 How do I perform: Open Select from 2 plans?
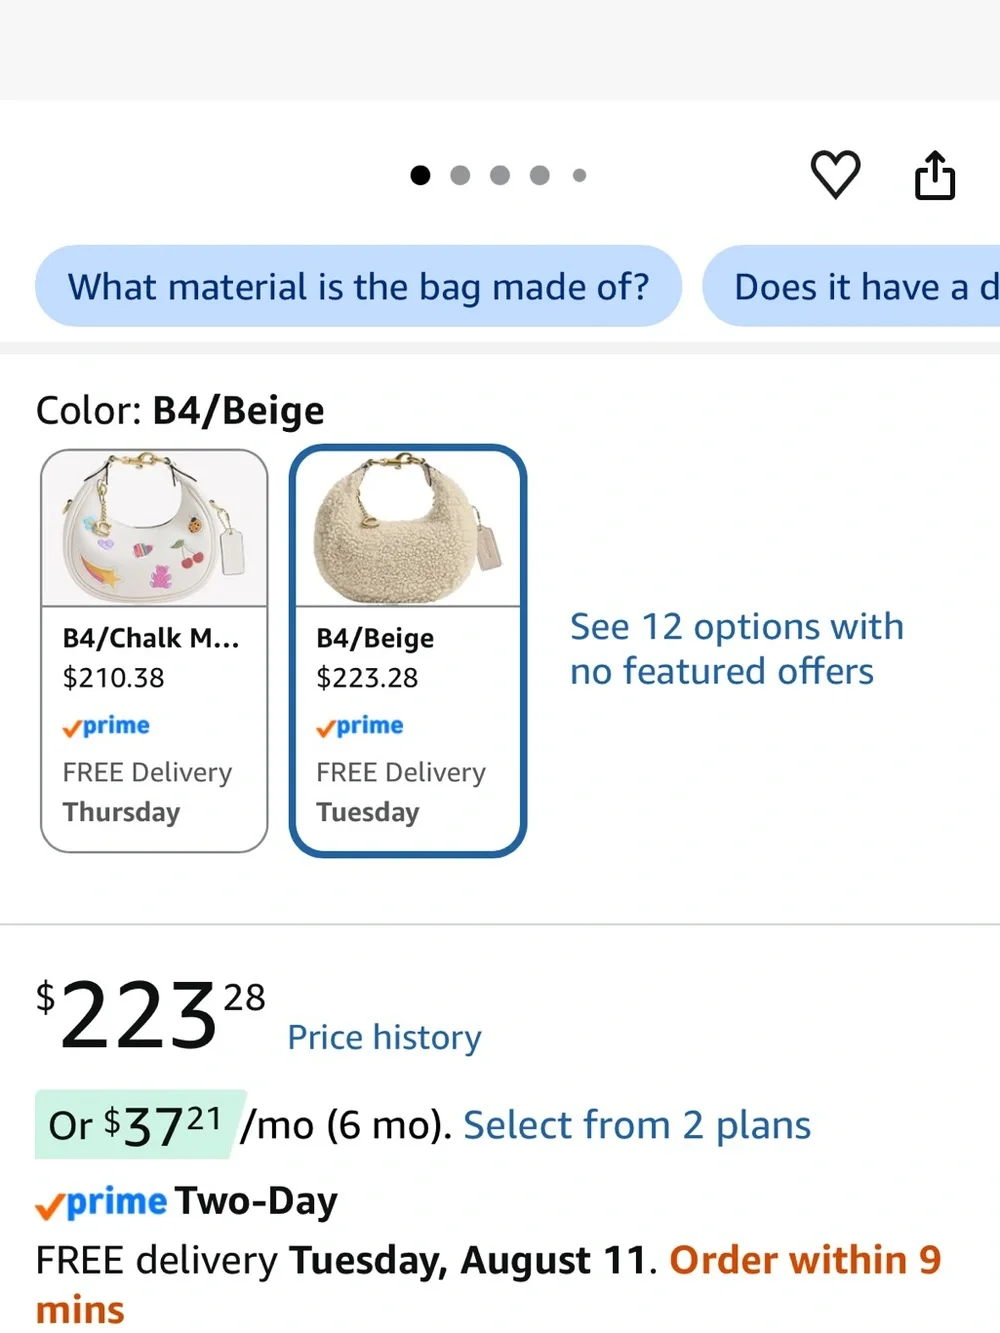click(637, 1126)
